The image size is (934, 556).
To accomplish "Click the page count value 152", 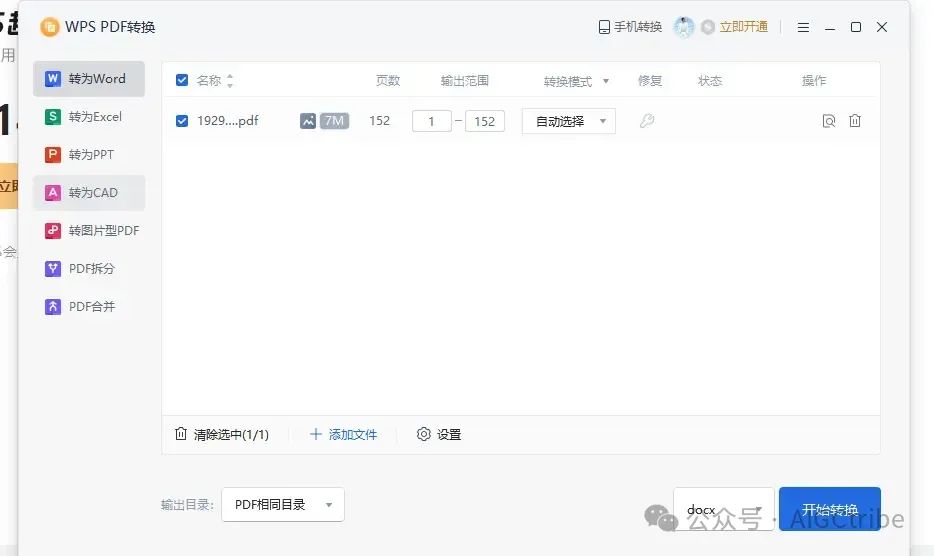I will point(379,121).
